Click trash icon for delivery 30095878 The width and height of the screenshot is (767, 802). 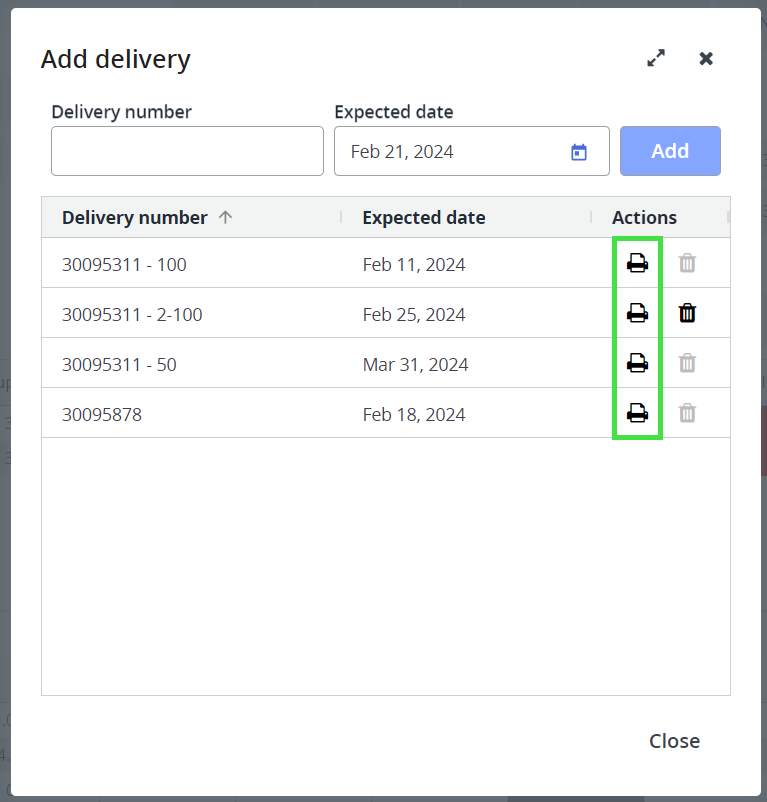click(687, 413)
